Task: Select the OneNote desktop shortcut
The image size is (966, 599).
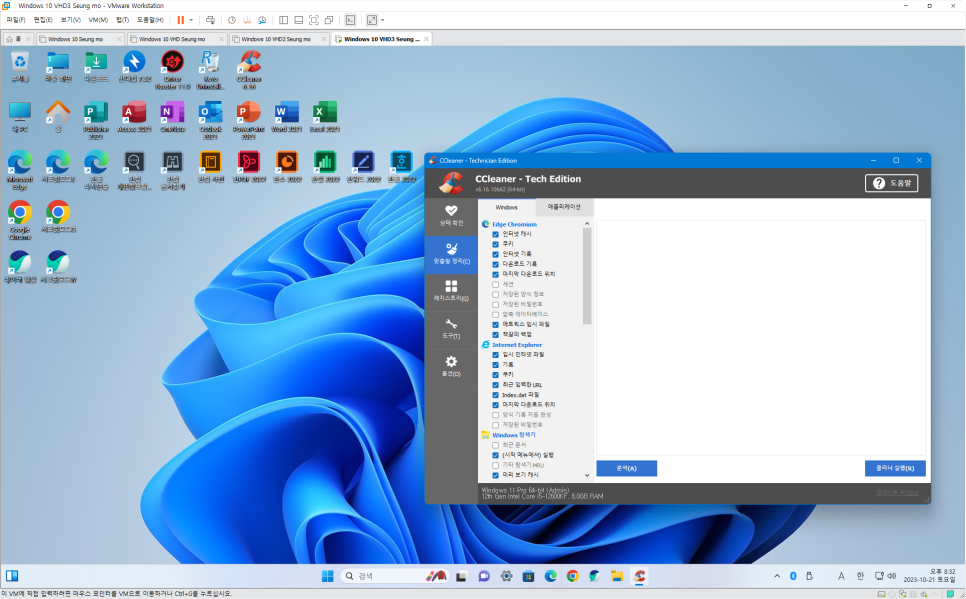Action: coord(172,117)
